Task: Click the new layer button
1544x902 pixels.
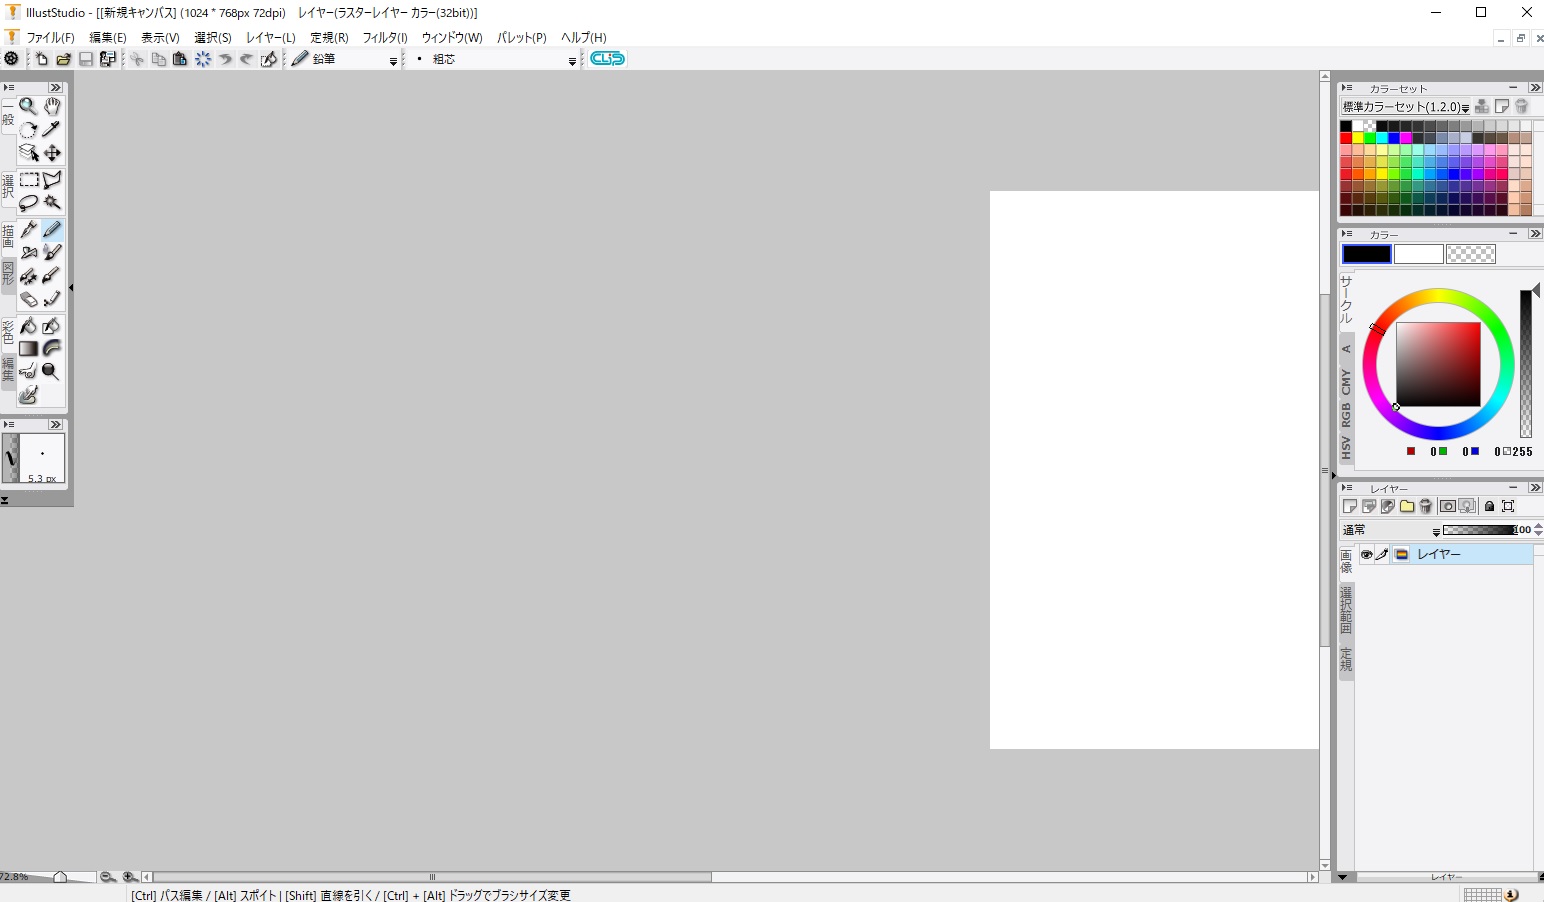Action: pyautogui.click(x=1349, y=507)
